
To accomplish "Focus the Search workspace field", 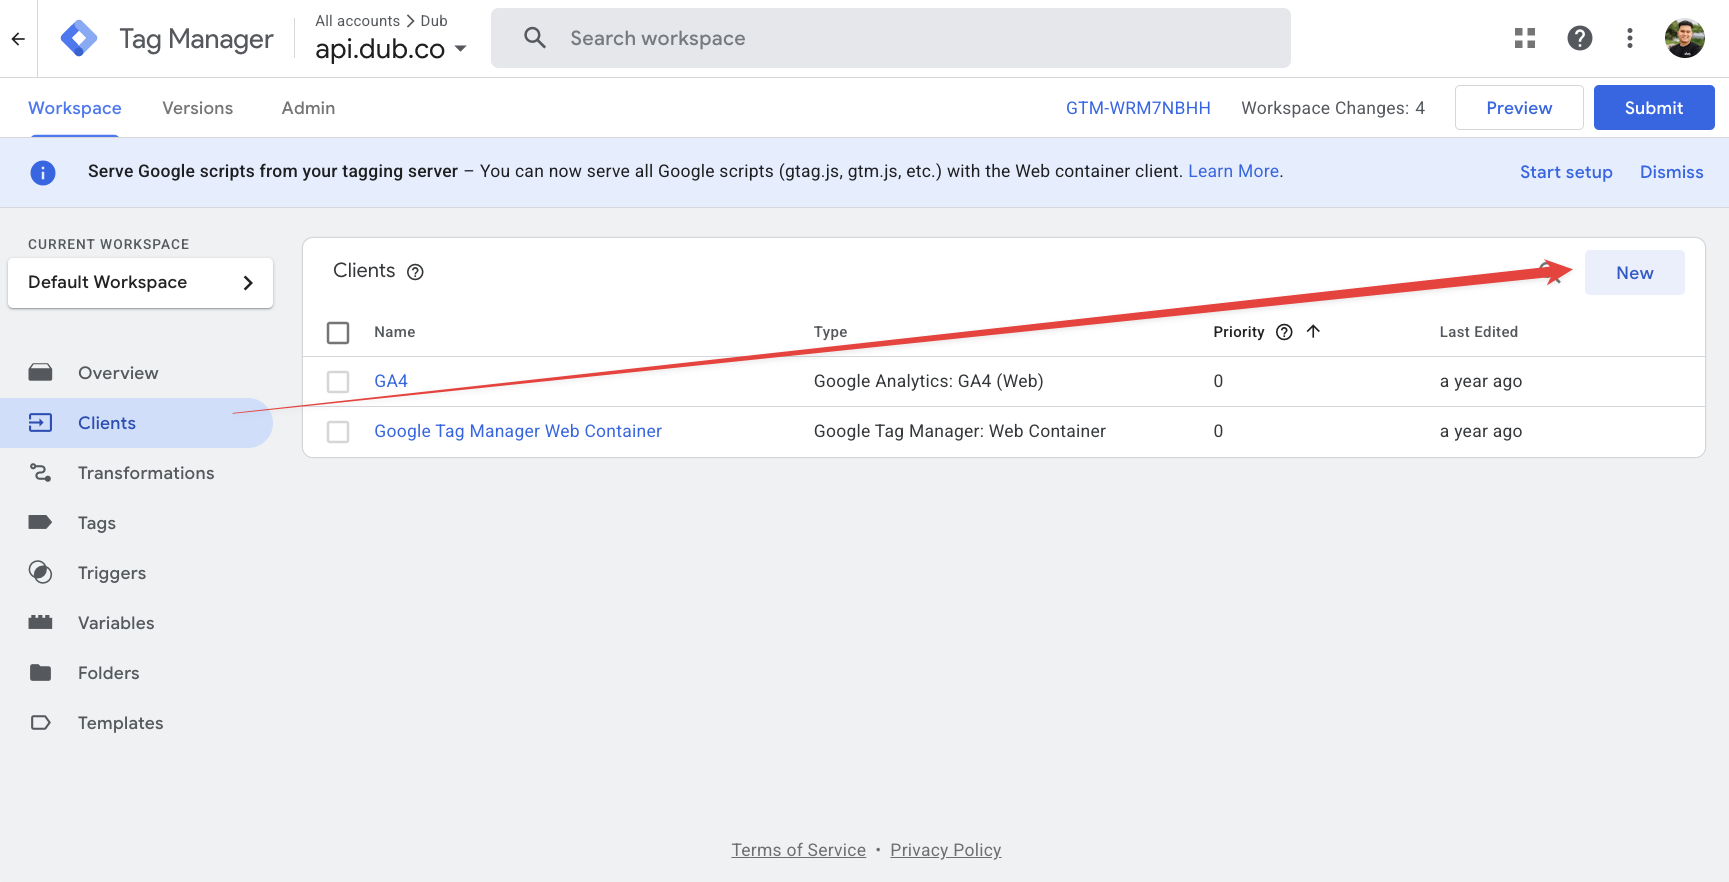I will [891, 38].
